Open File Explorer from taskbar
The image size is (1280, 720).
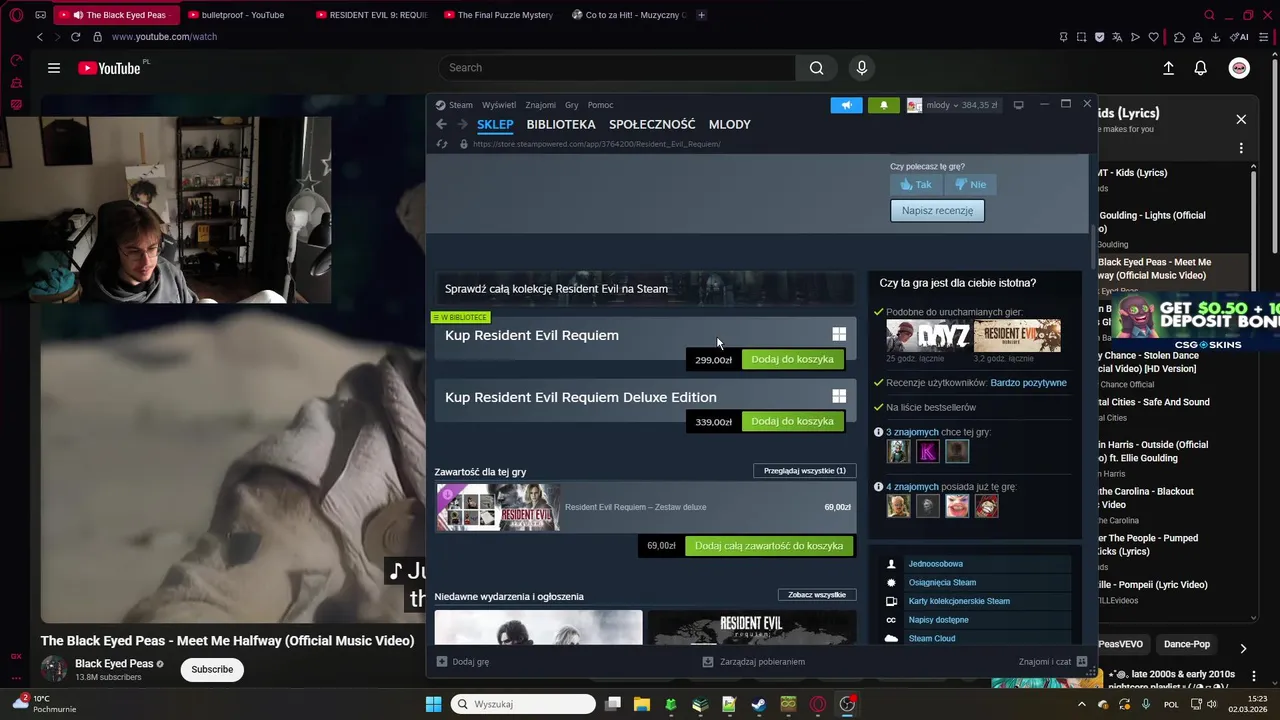click(x=641, y=704)
